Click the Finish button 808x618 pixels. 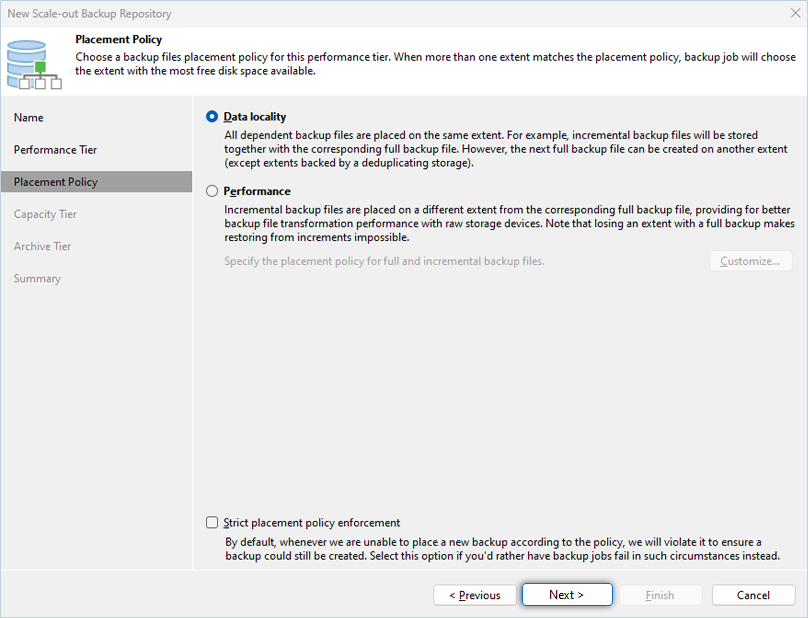click(x=660, y=595)
